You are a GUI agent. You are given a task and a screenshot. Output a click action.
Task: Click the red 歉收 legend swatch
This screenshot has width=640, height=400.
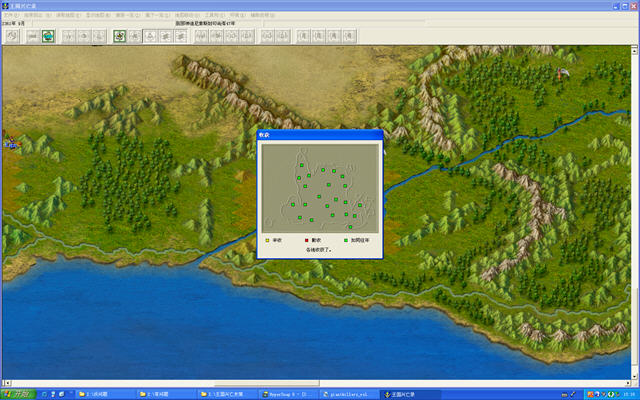click(306, 240)
